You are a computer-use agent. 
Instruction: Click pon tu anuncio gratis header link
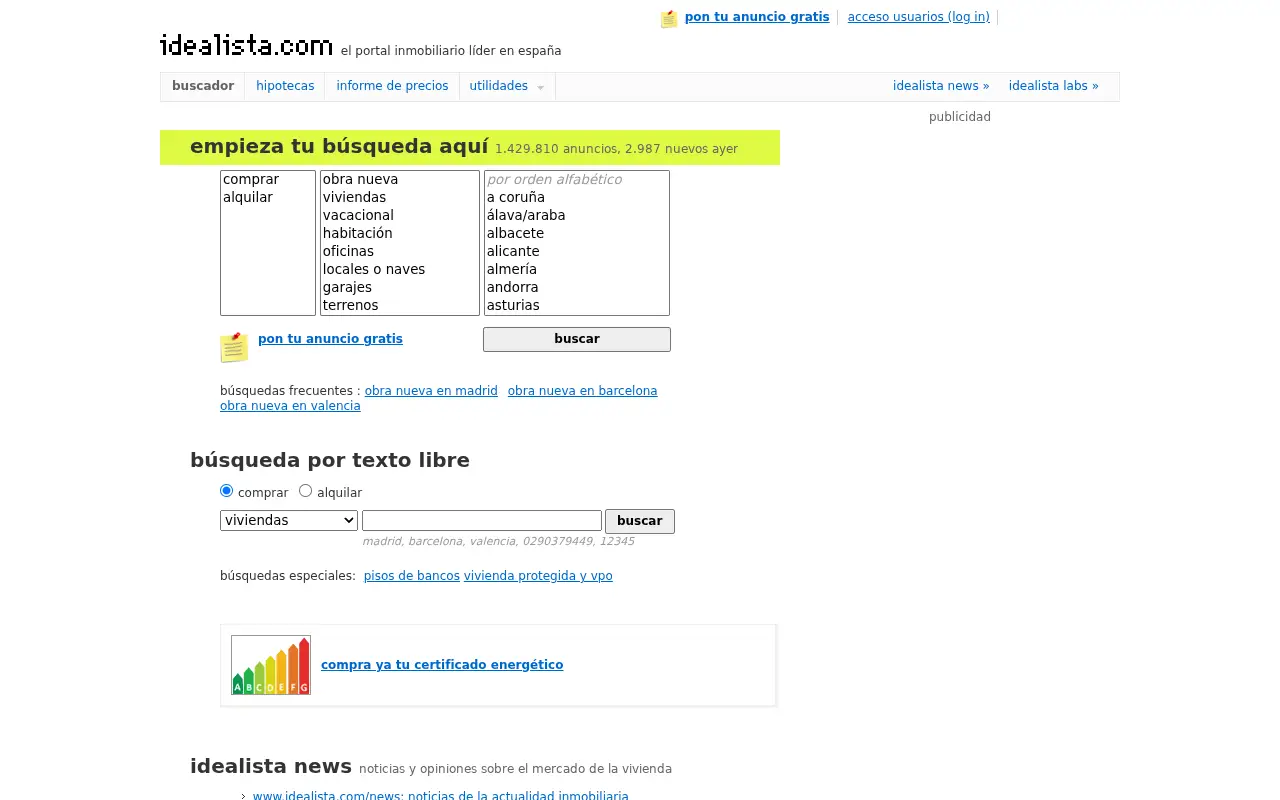tap(757, 17)
